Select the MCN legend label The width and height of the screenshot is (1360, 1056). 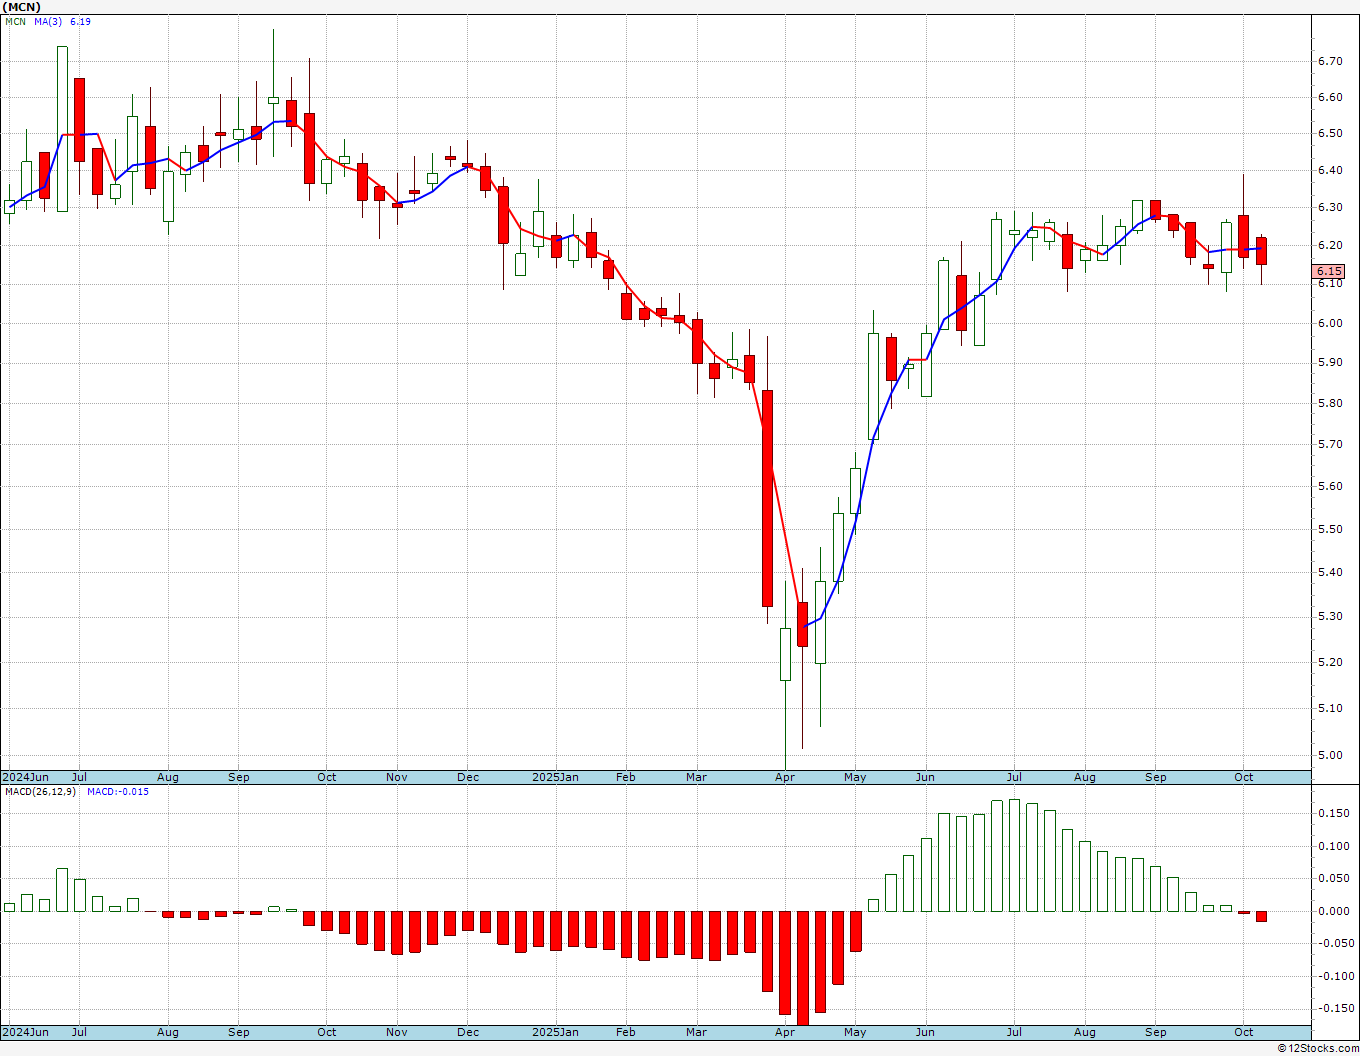(x=15, y=21)
